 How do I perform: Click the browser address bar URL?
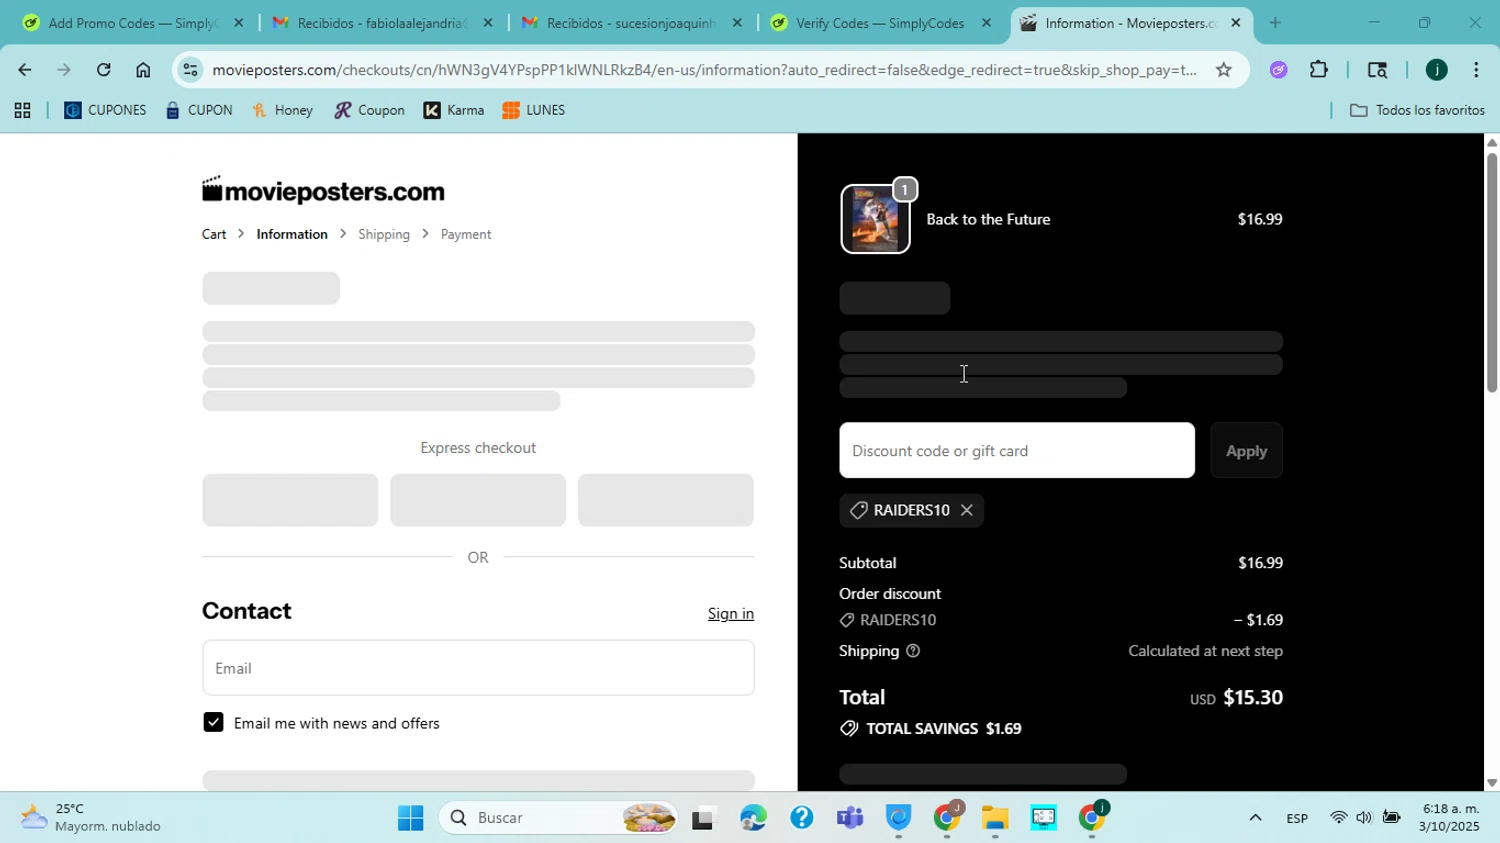pos(704,70)
